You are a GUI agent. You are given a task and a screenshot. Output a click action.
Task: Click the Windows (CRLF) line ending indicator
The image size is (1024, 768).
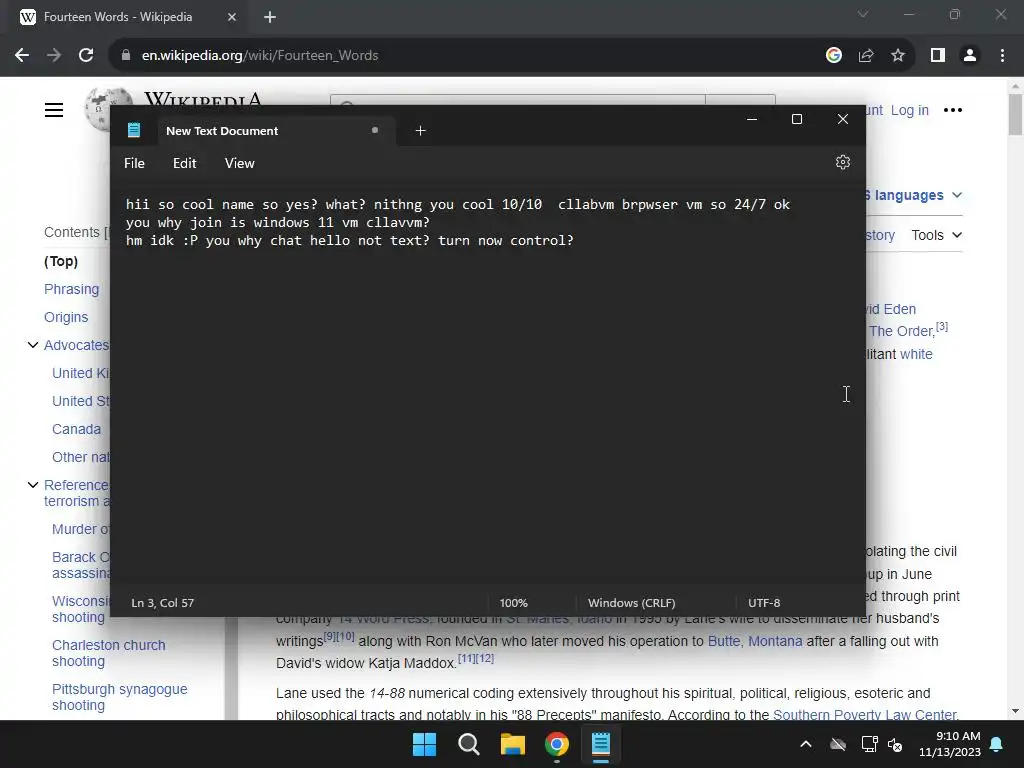[632, 603]
